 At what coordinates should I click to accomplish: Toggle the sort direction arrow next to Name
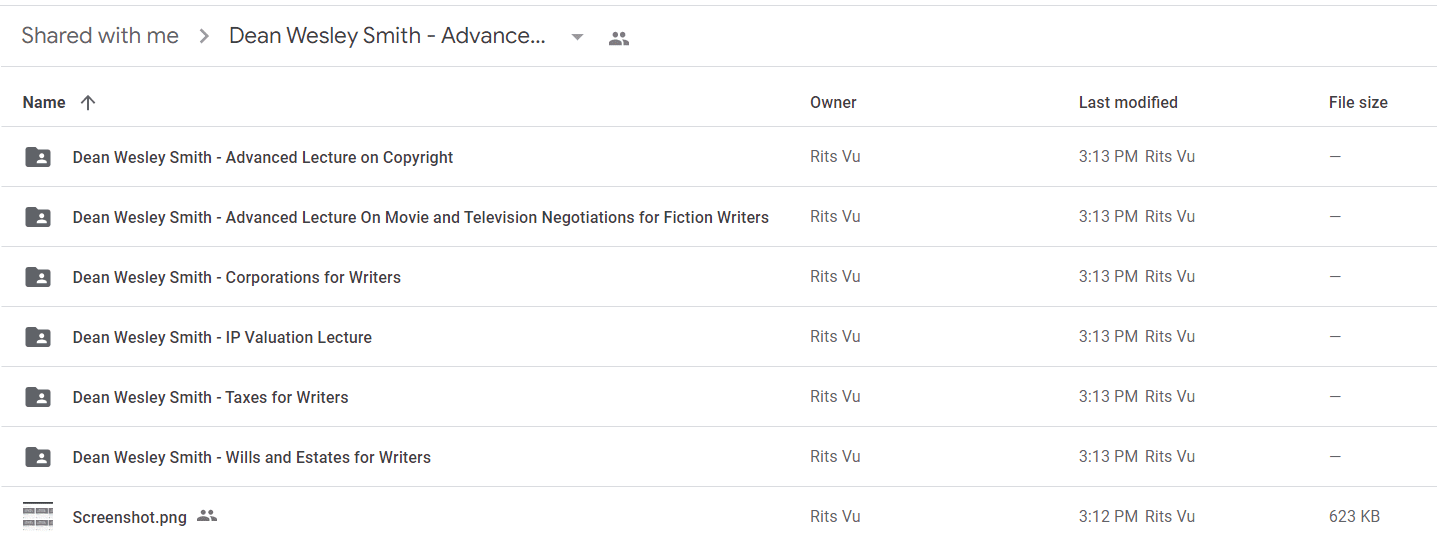(88, 102)
